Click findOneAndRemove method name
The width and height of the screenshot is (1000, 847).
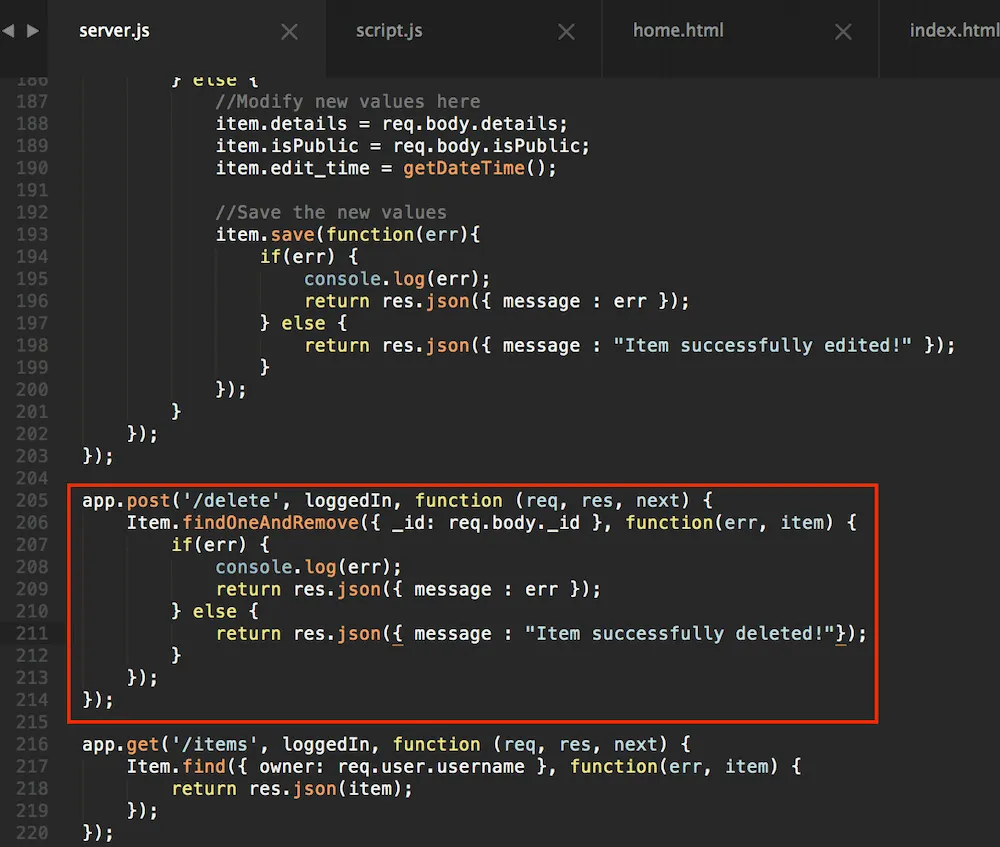(270, 523)
